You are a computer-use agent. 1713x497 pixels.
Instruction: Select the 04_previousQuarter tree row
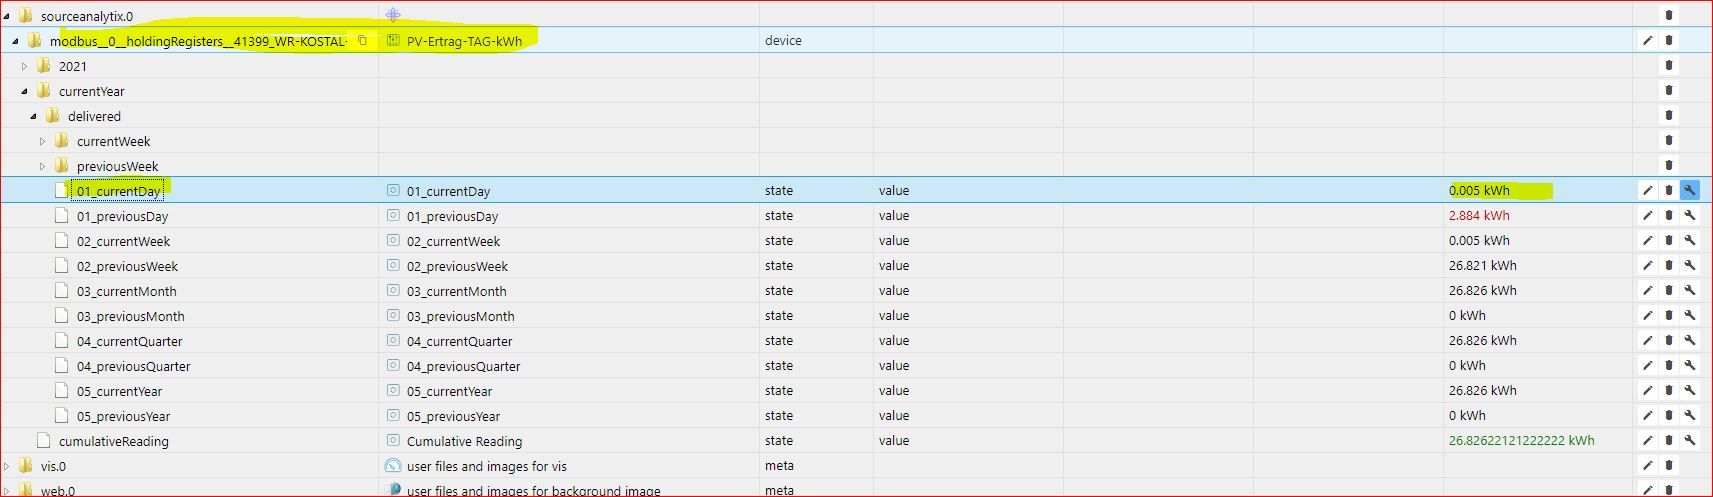pos(133,366)
